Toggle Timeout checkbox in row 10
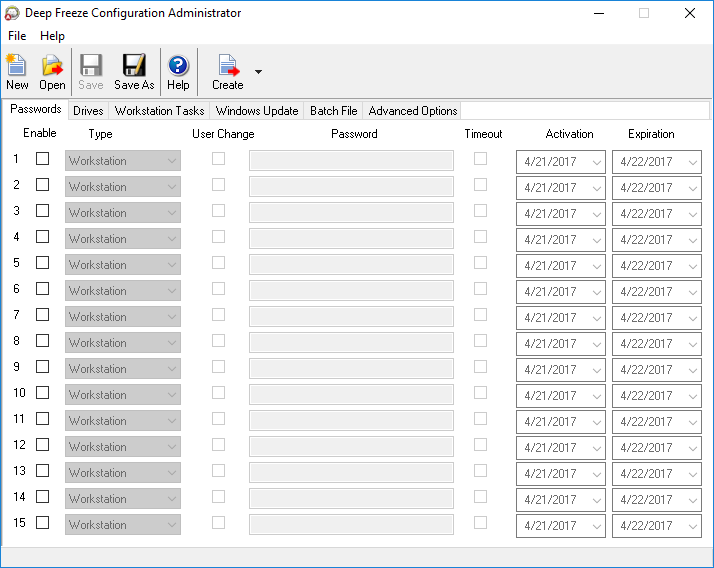Image resolution: width=714 pixels, height=568 pixels. coord(480,392)
